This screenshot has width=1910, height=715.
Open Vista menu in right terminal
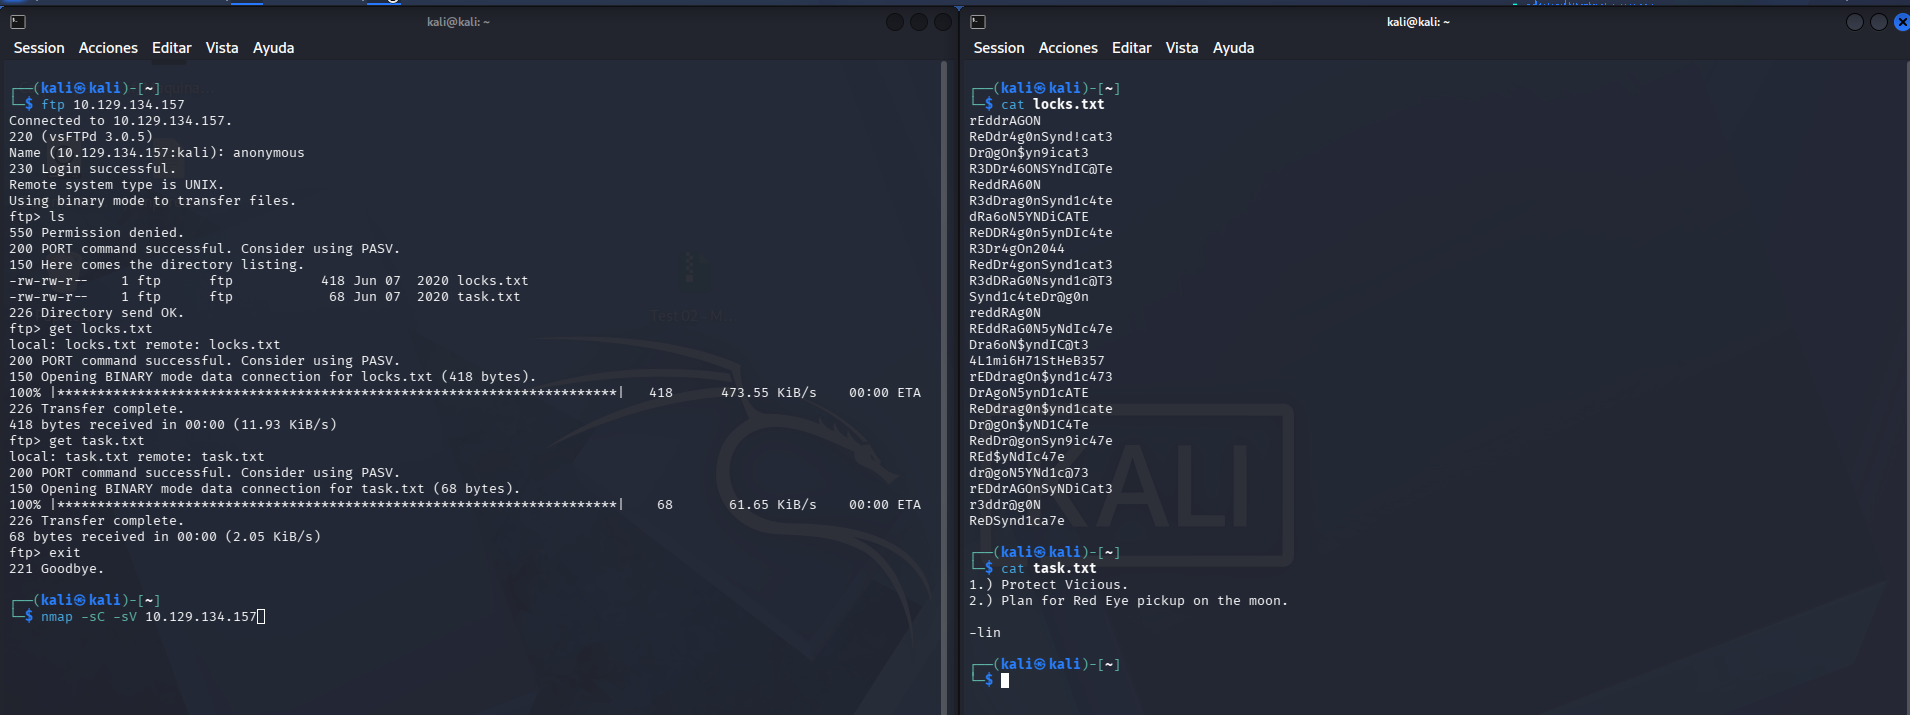point(1182,48)
